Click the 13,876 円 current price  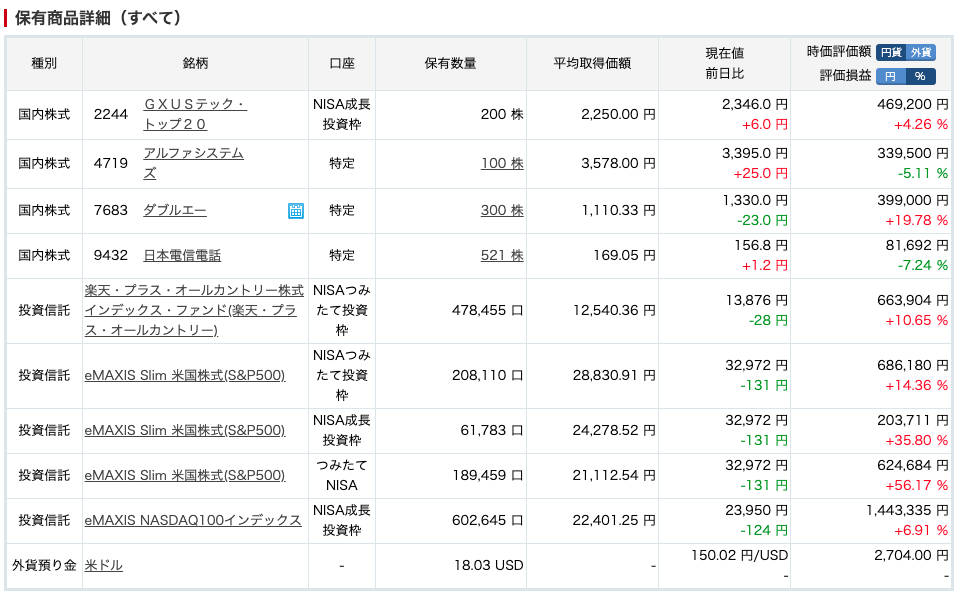(x=756, y=300)
